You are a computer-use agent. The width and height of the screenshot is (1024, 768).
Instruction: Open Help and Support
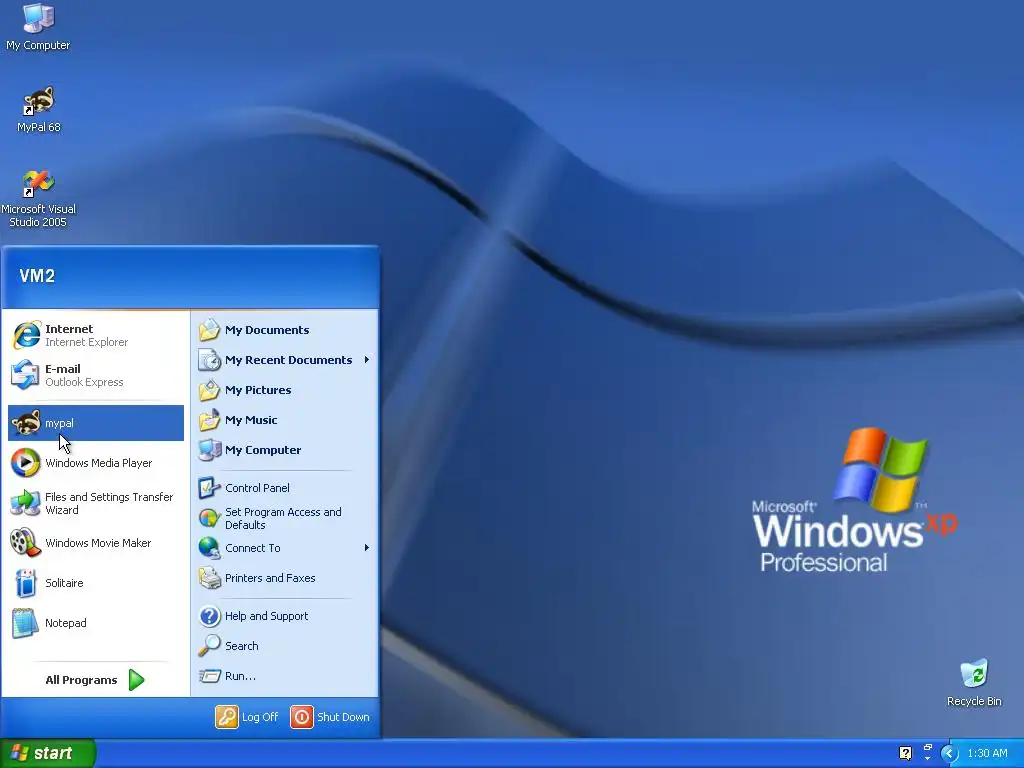[285, 616]
